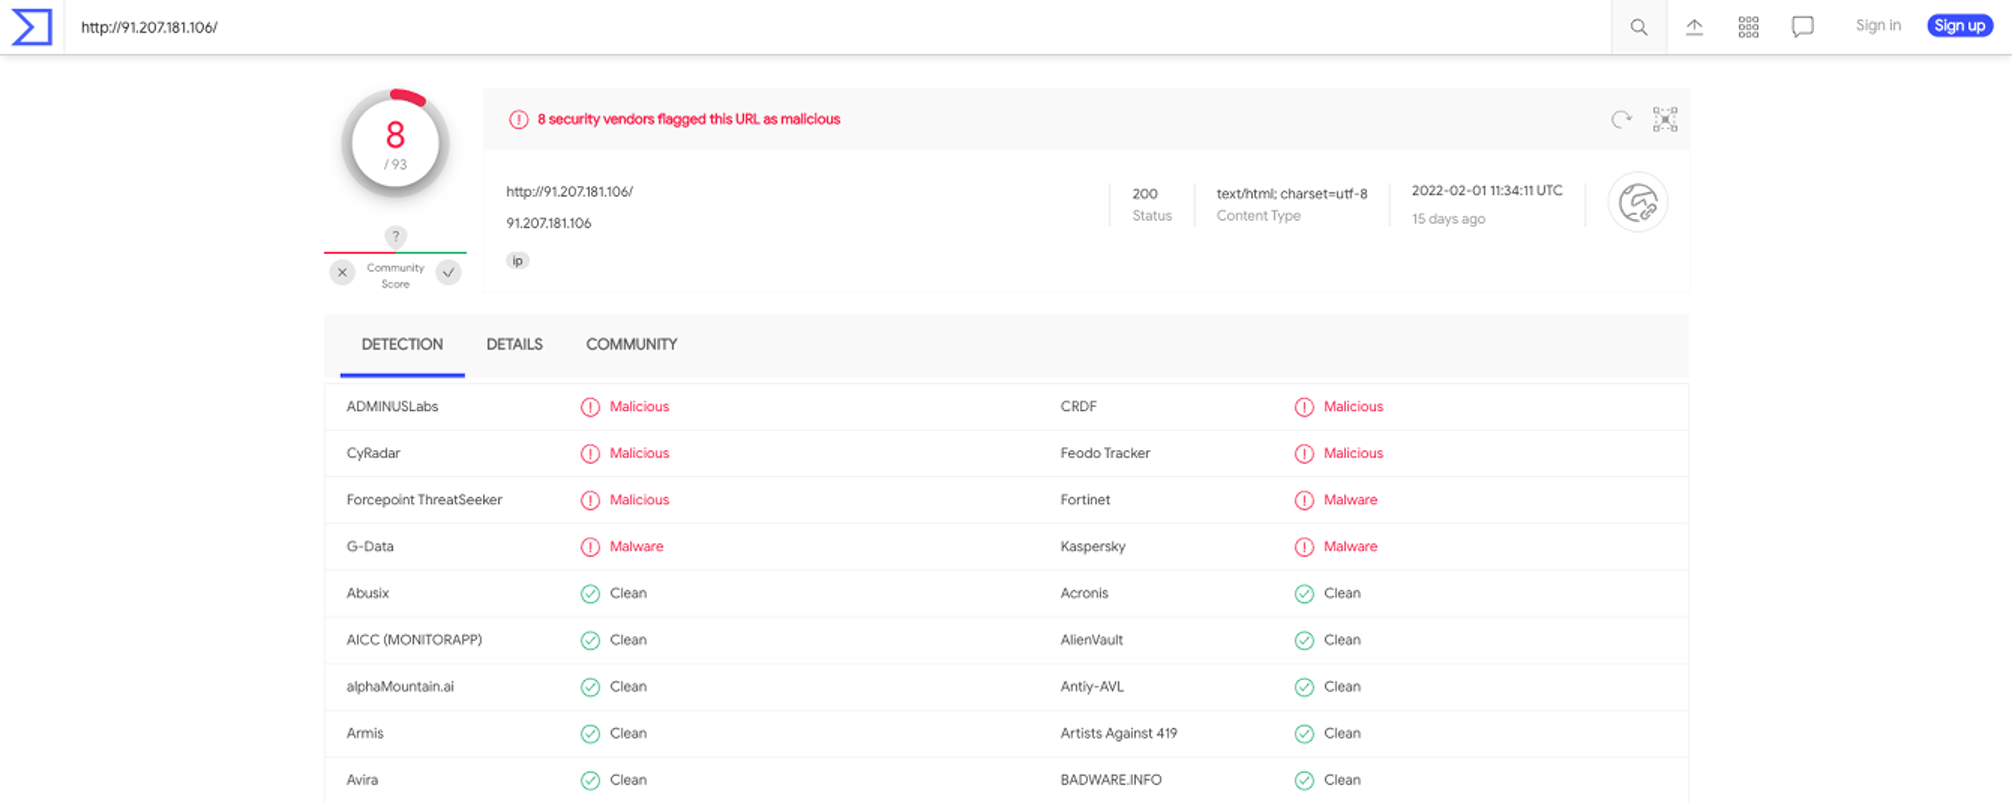
Task: Click the Artists Against 419 vendor name
Action: [x=1119, y=733]
